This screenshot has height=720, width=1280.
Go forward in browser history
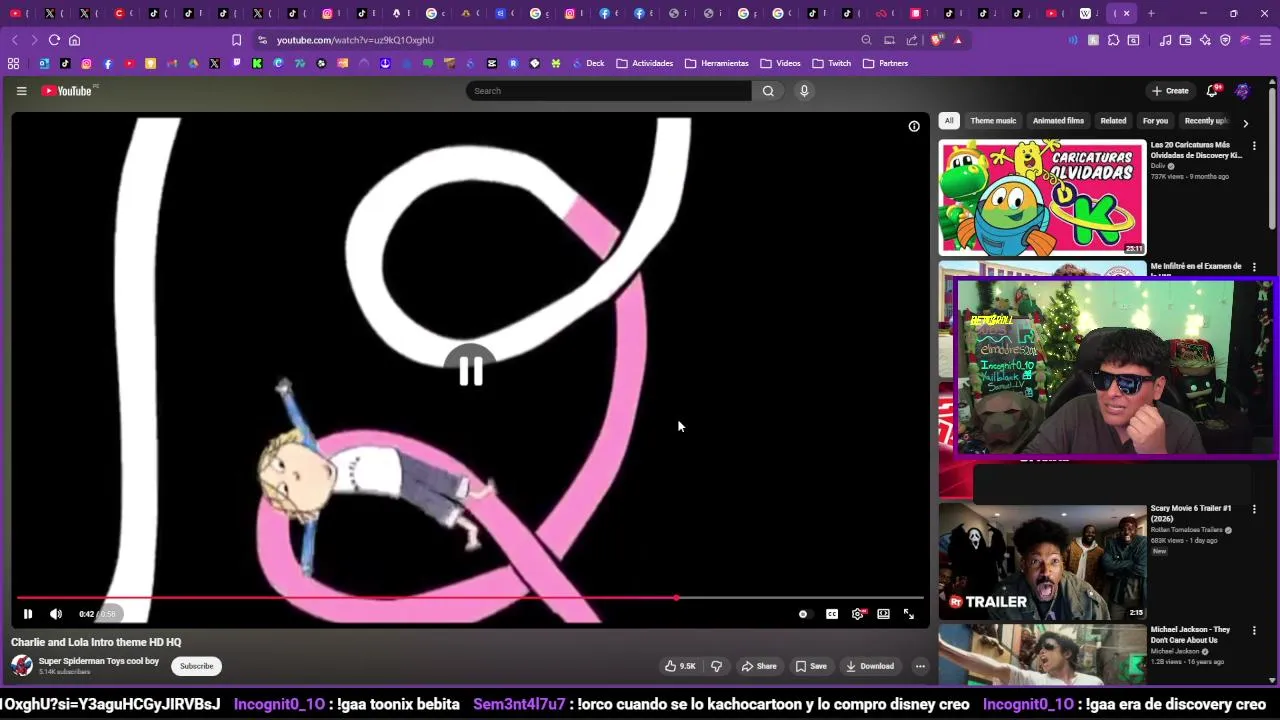tap(34, 40)
